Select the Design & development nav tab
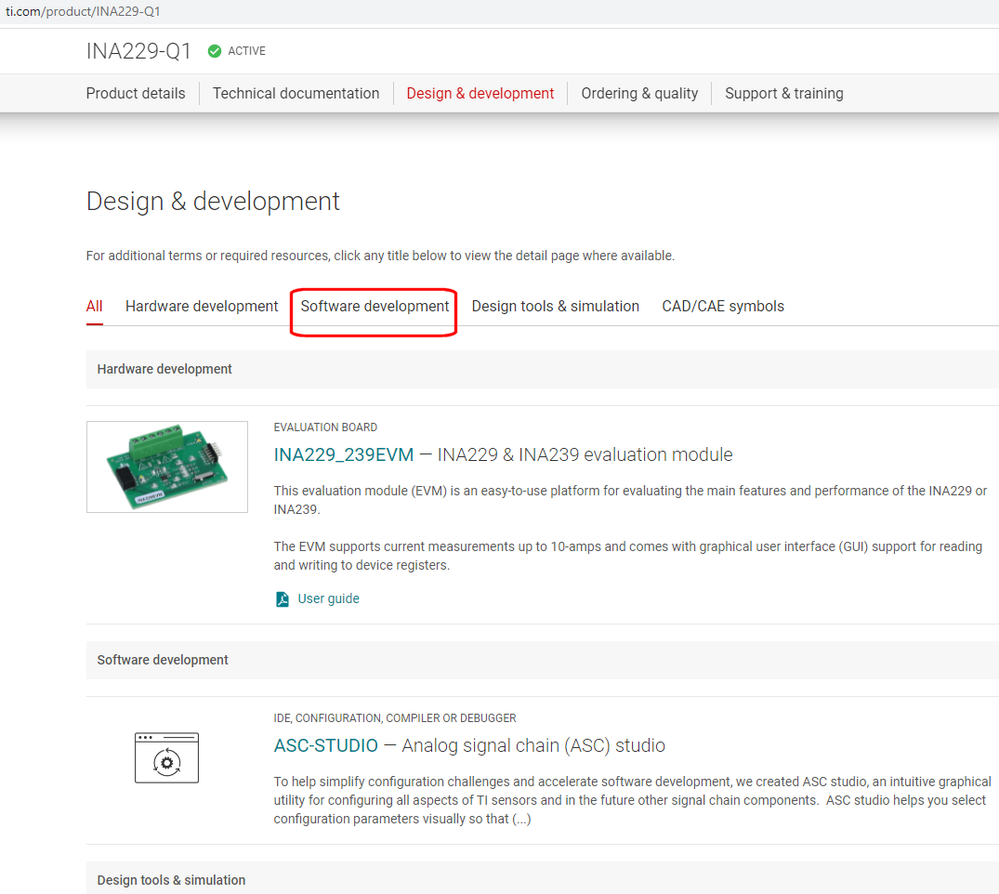The image size is (999, 894). click(x=480, y=93)
